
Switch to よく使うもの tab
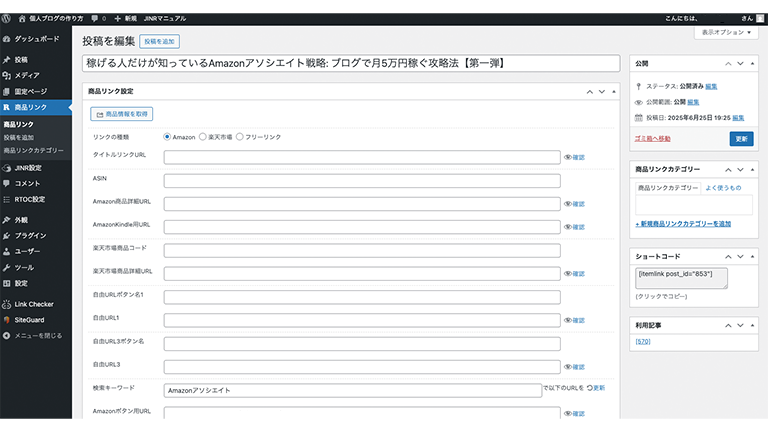pos(723,188)
